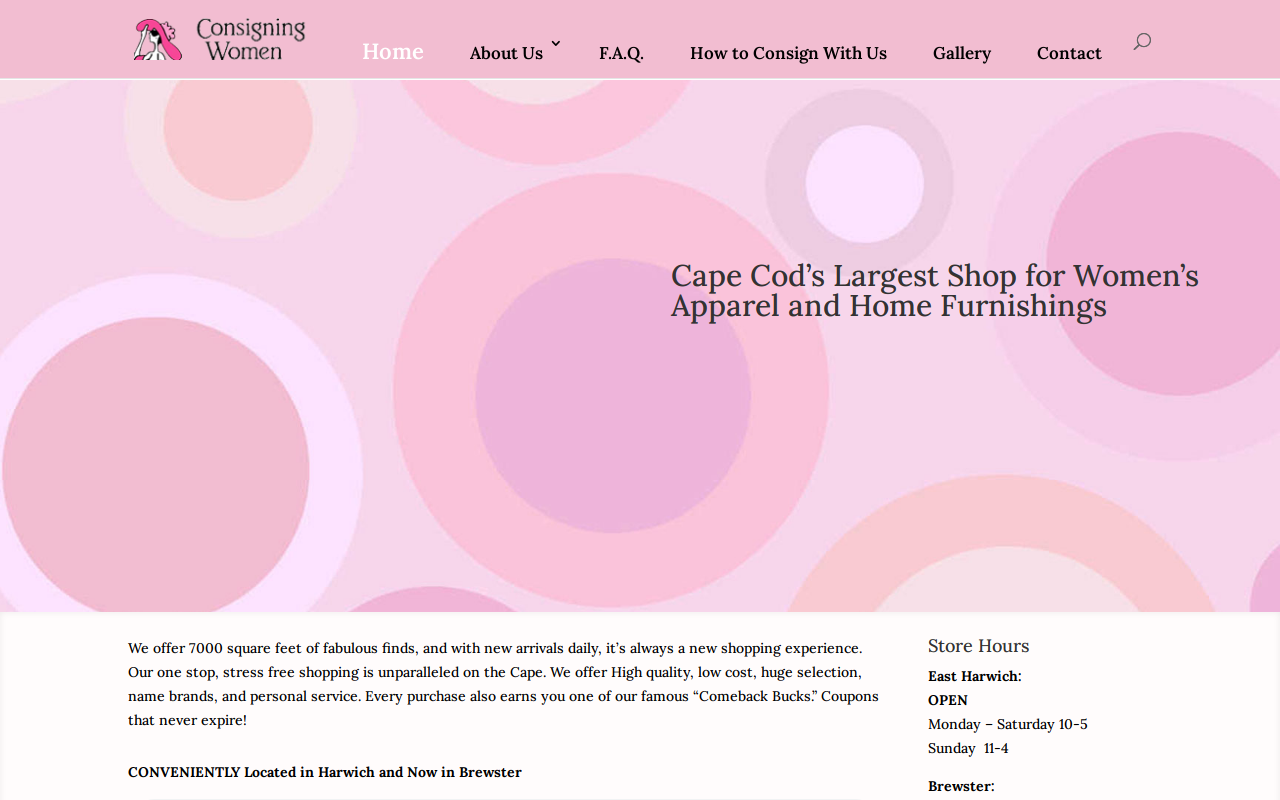Image resolution: width=1280 pixels, height=800 pixels.
Task: Open the Contact page
Action: coord(1069,53)
